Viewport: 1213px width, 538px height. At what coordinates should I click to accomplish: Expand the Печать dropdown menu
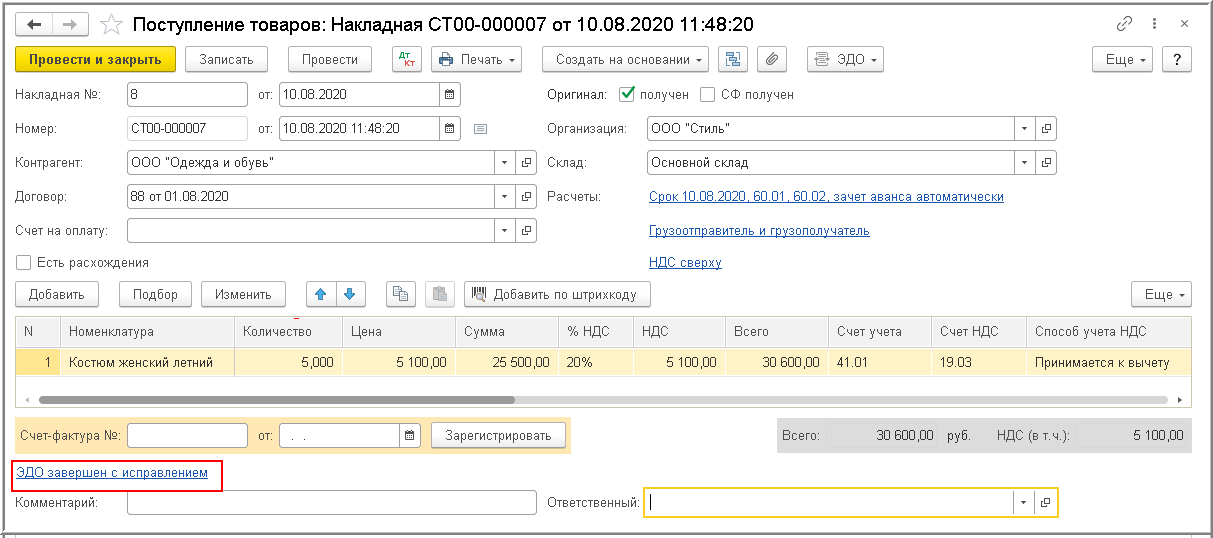click(477, 59)
